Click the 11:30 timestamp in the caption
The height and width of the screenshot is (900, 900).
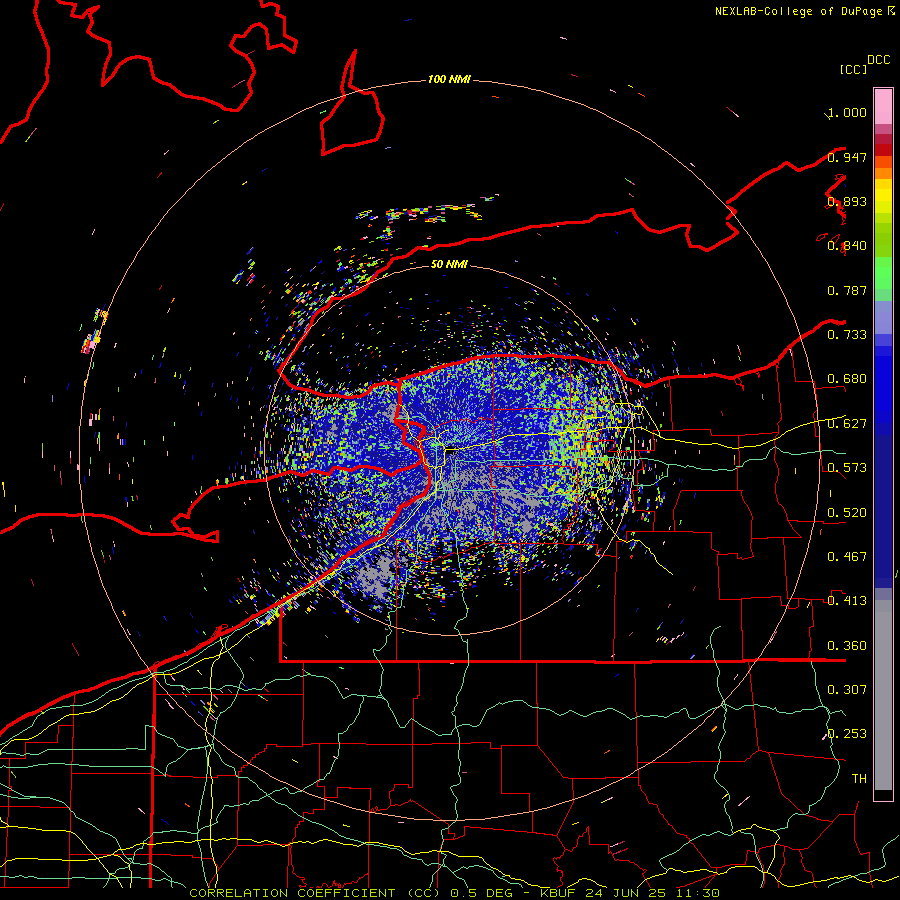tap(697, 893)
